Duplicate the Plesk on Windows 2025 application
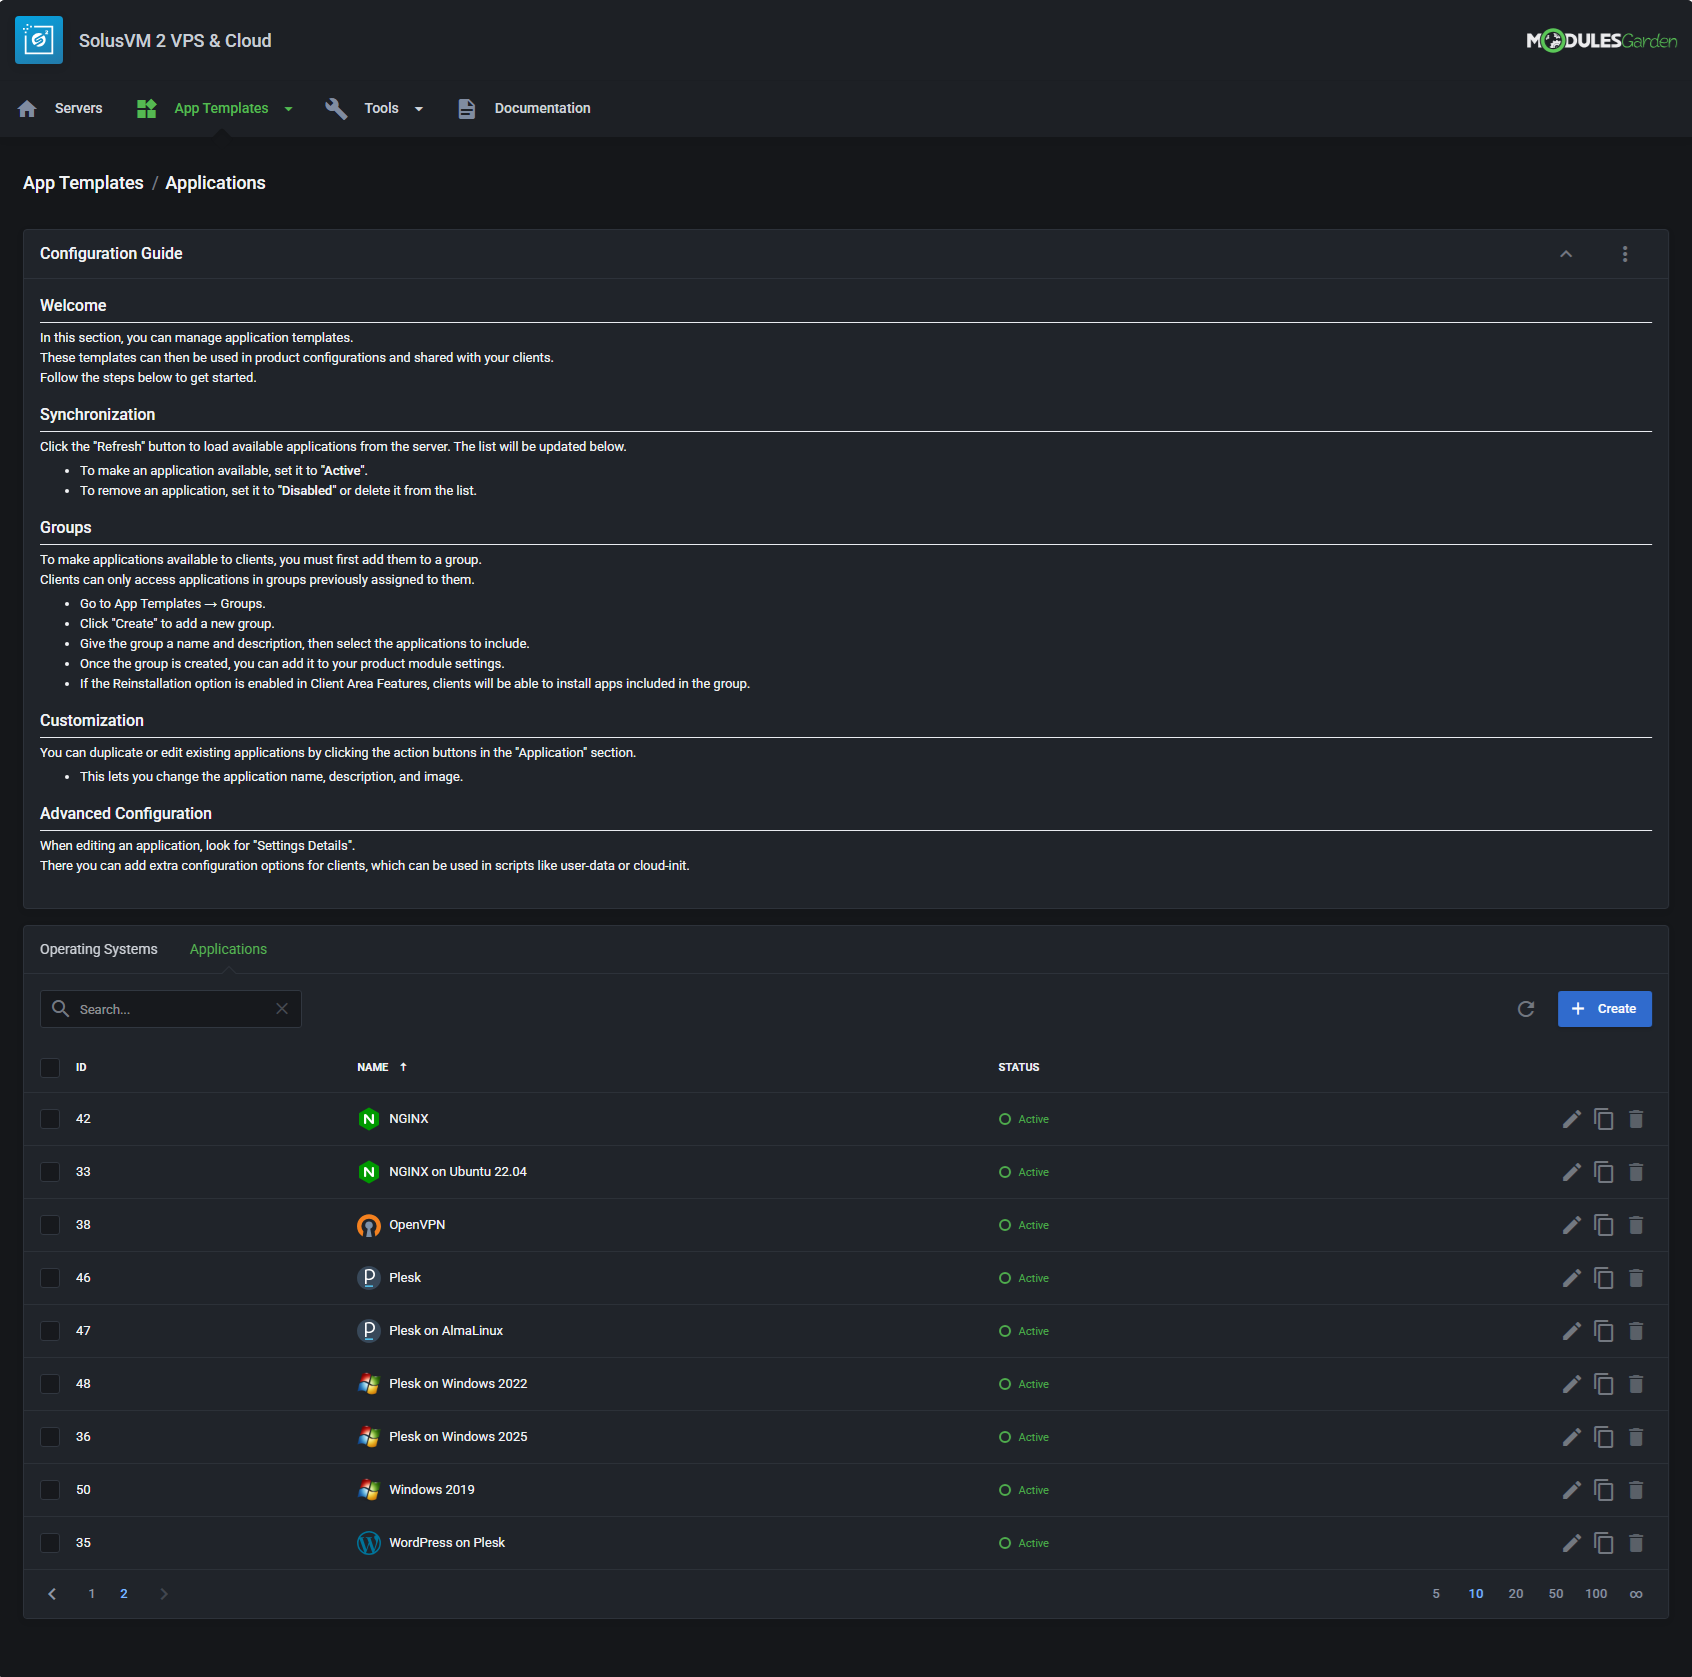1692x1677 pixels. [1604, 1437]
